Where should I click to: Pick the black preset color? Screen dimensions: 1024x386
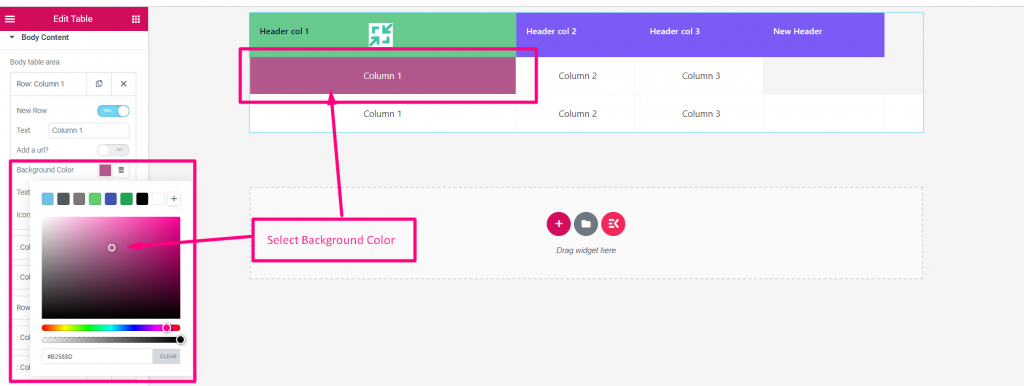point(142,199)
